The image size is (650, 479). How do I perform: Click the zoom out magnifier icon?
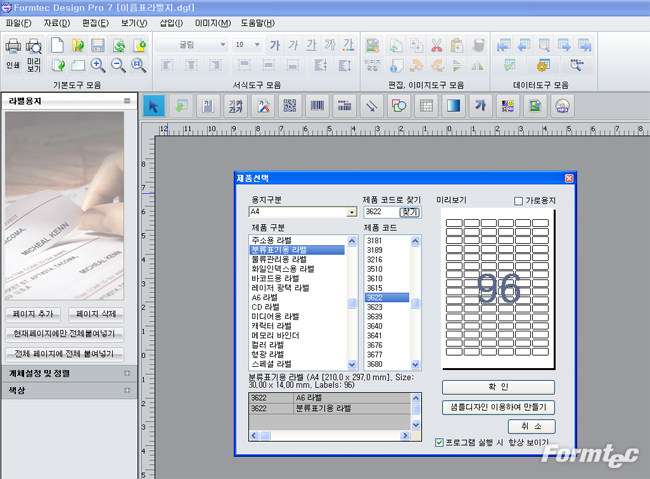tap(118, 65)
